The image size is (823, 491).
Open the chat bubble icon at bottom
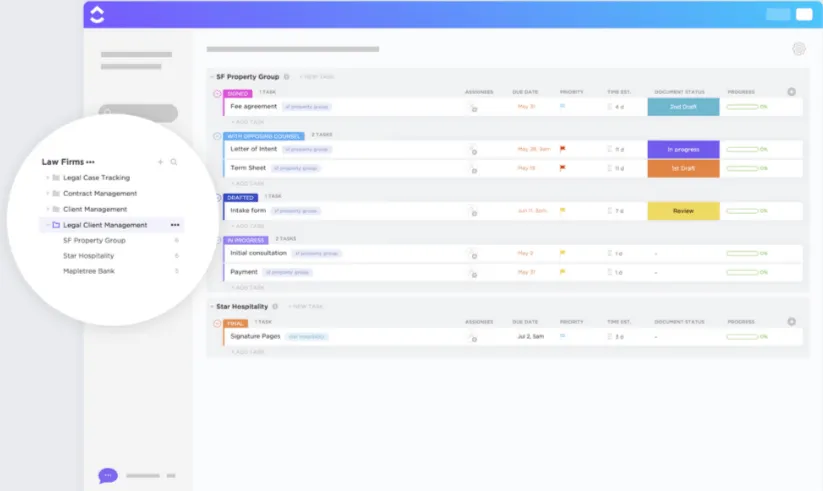[x=108, y=475]
